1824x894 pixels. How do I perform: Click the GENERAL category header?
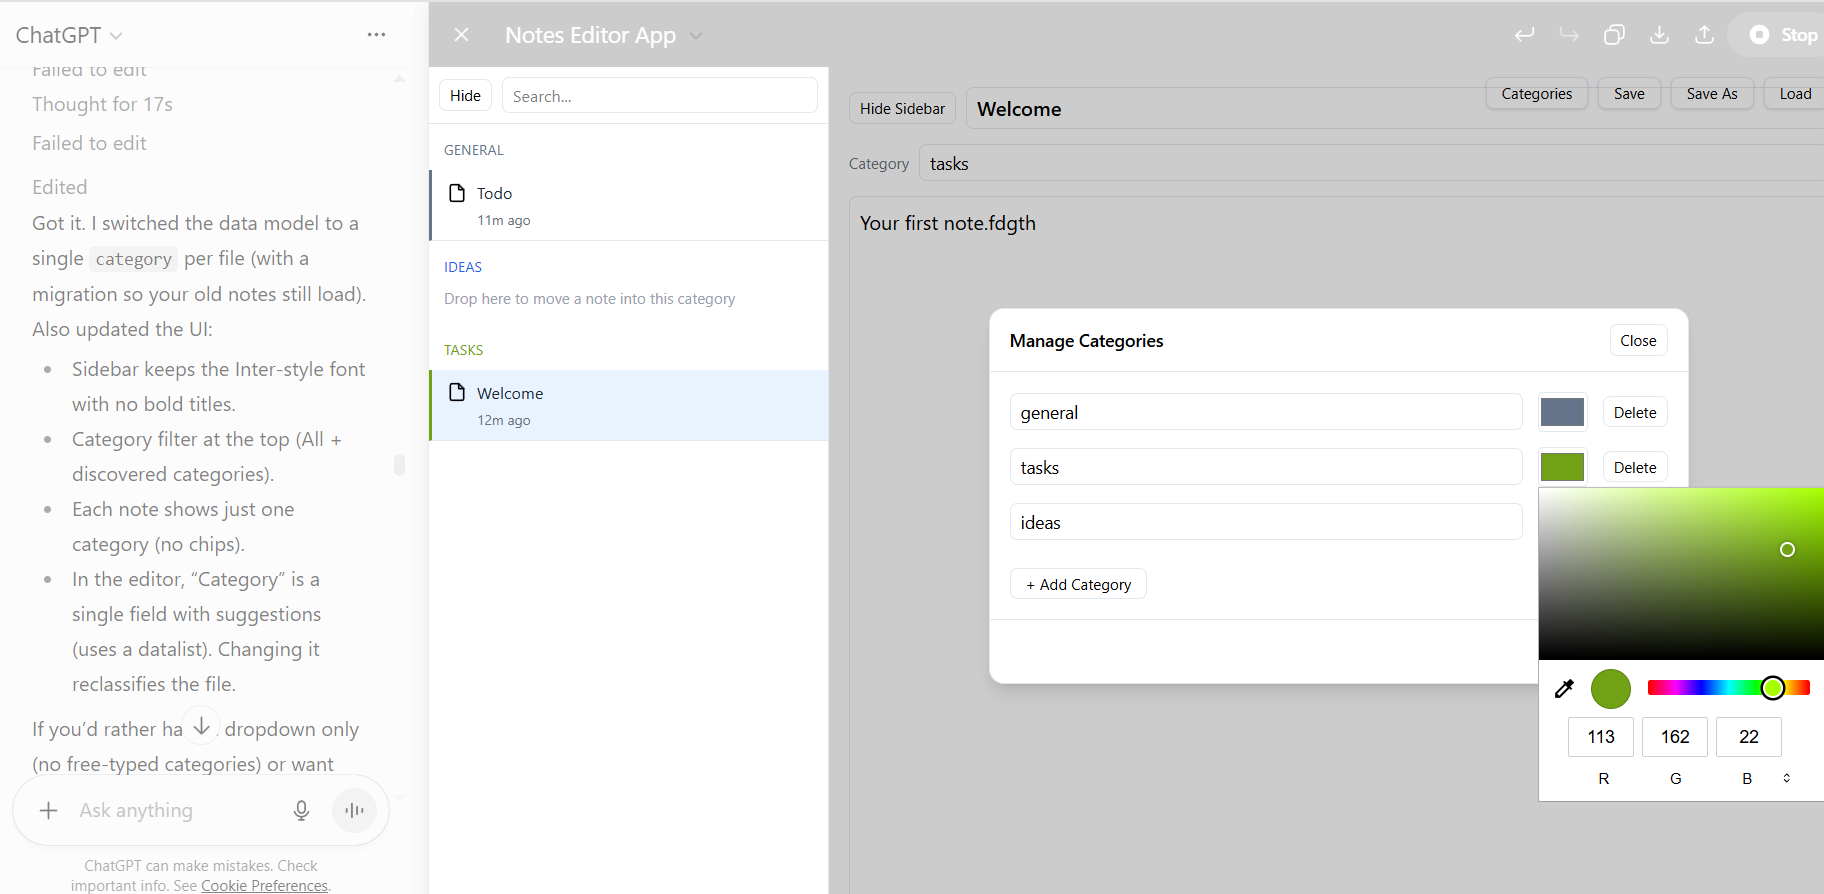[474, 150]
